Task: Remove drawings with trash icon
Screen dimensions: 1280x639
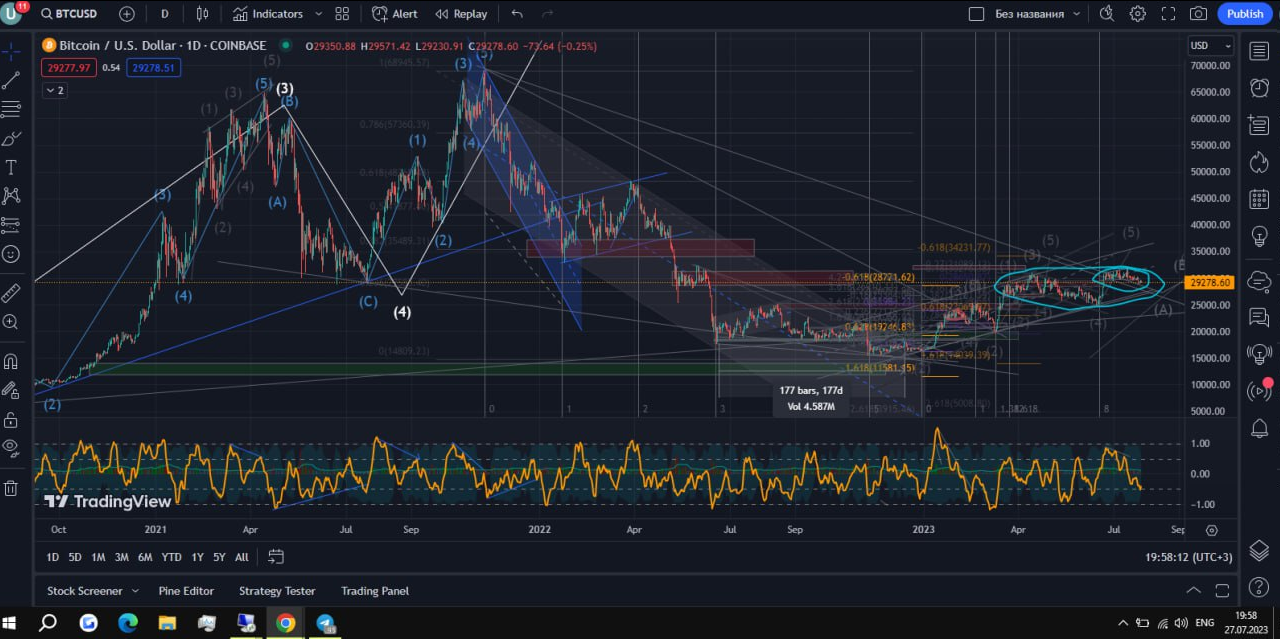Action: (x=11, y=488)
